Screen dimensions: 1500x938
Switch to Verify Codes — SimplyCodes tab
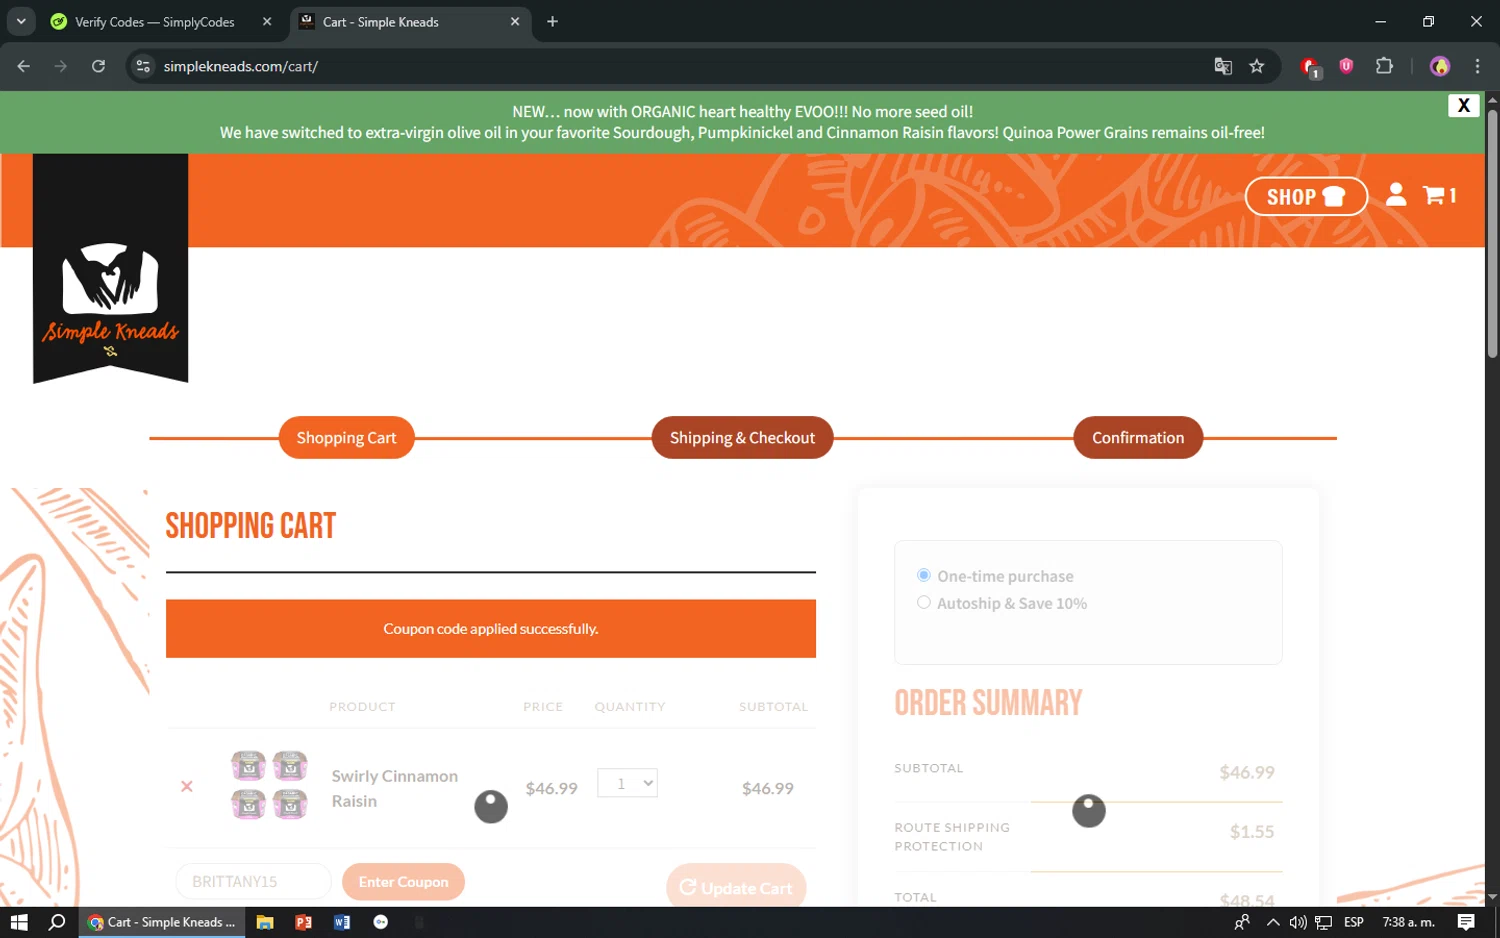155,22
